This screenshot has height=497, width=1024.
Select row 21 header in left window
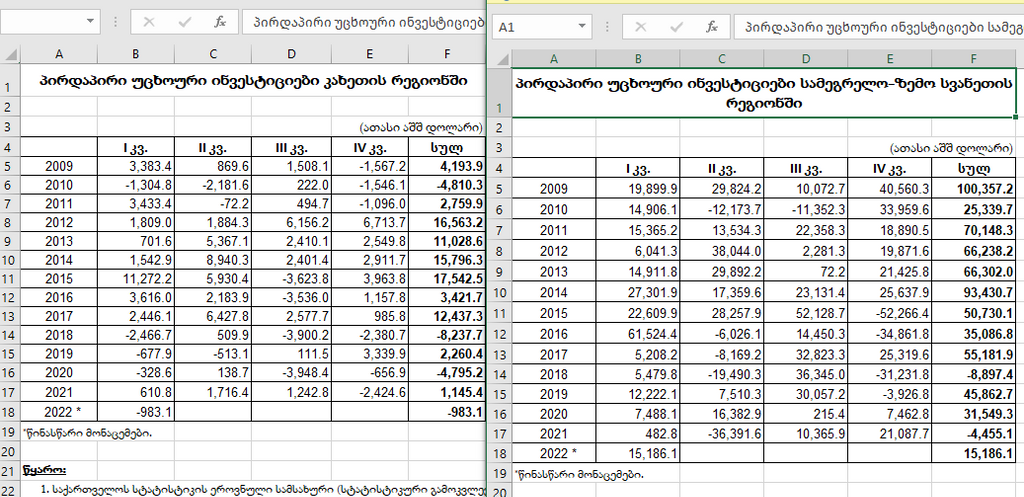[x=10, y=470]
